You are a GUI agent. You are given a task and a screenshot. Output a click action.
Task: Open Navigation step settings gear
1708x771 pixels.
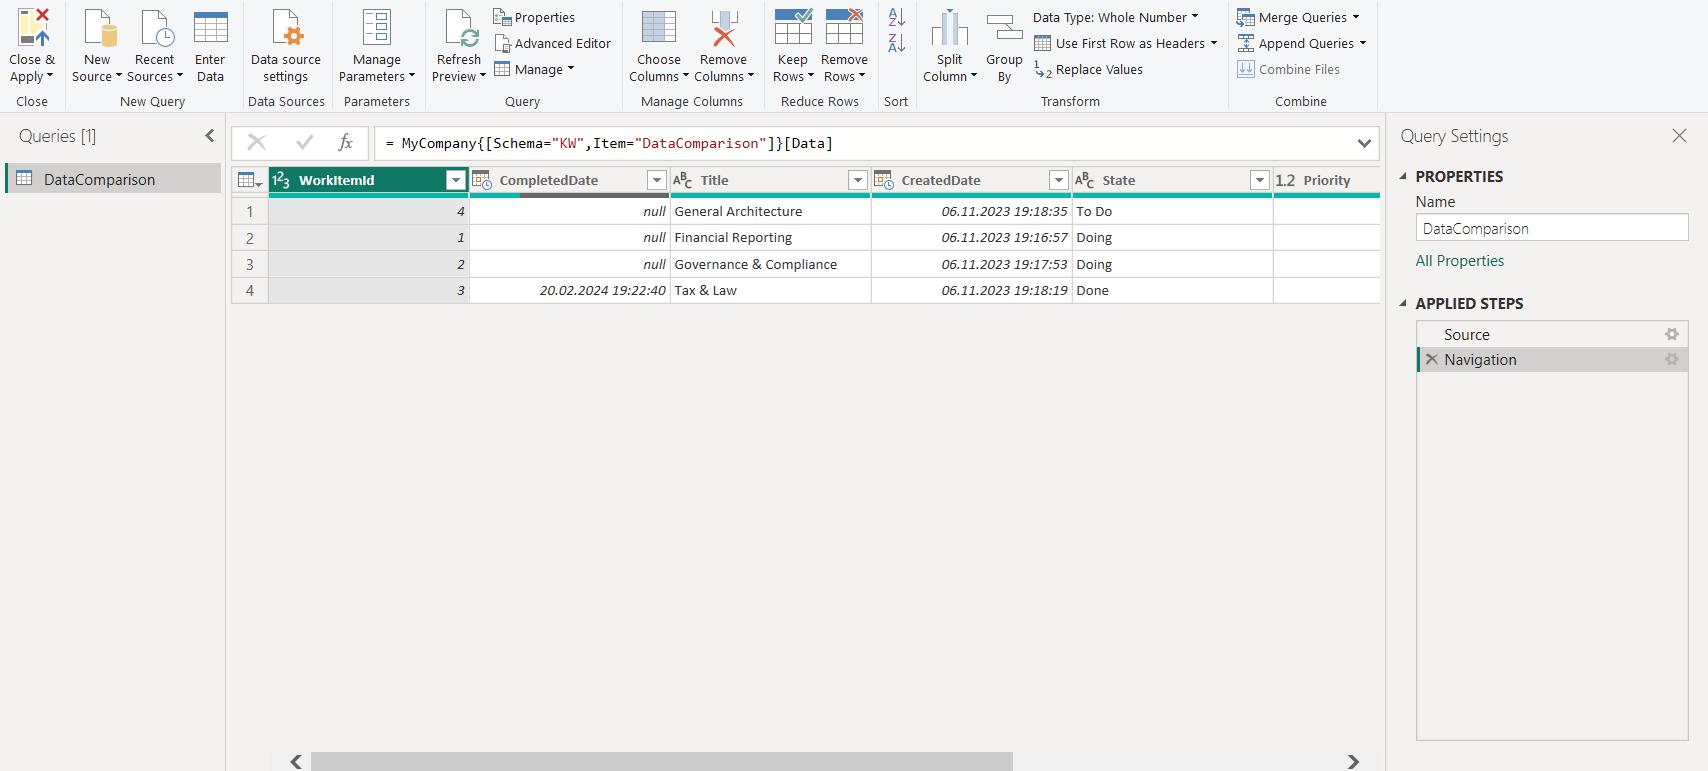(1672, 359)
